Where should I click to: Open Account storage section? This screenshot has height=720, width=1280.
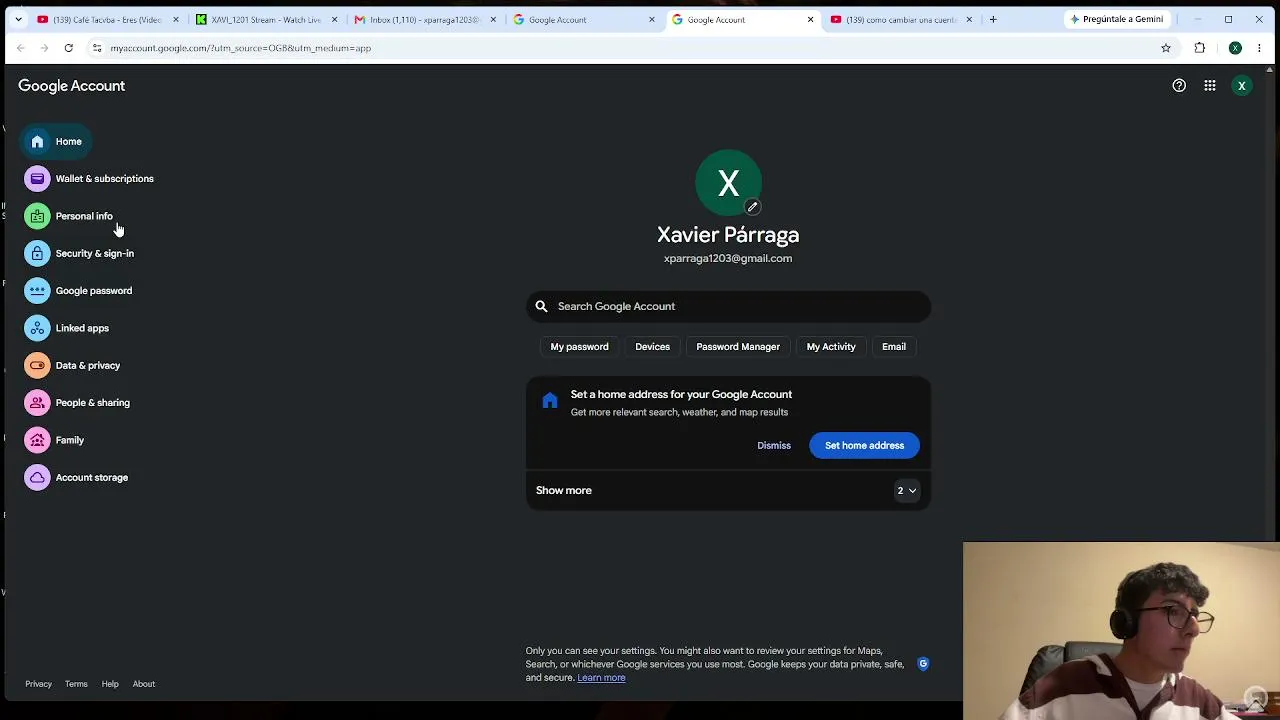77,478
